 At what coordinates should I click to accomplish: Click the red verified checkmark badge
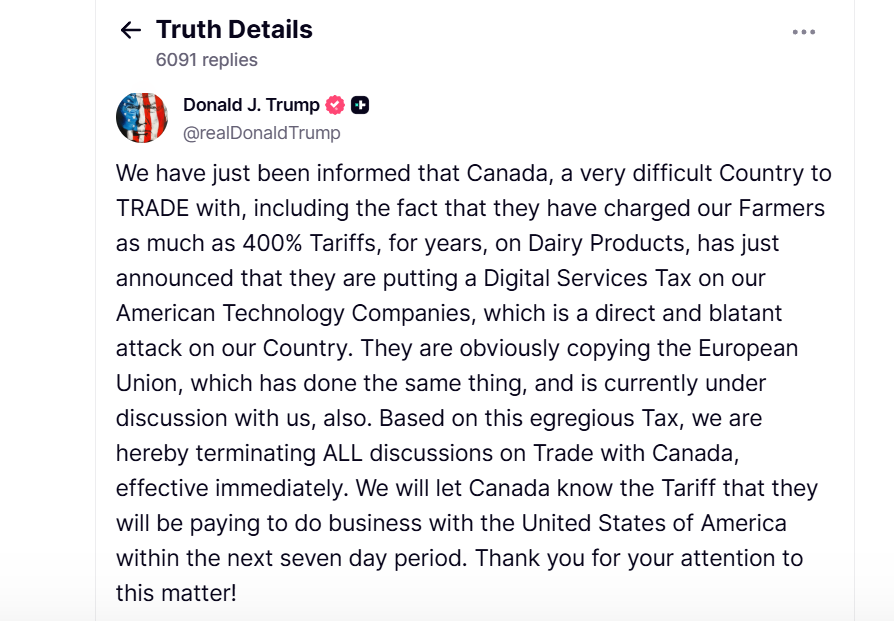coord(335,105)
